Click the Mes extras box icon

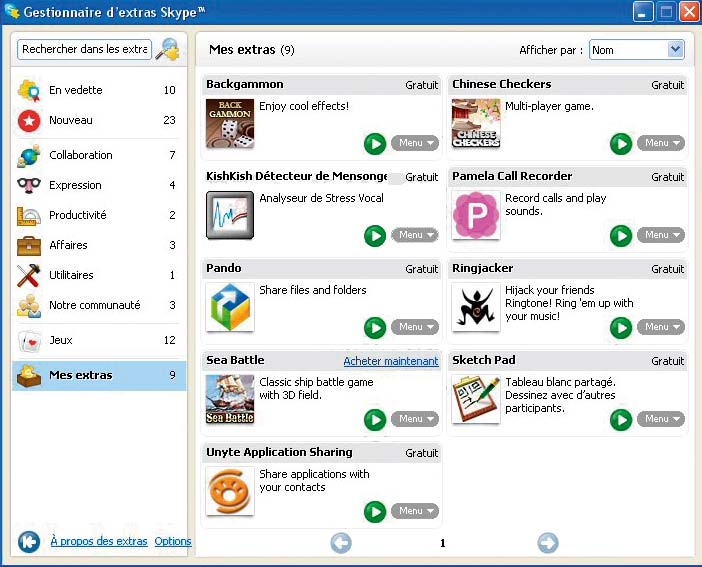[29, 375]
